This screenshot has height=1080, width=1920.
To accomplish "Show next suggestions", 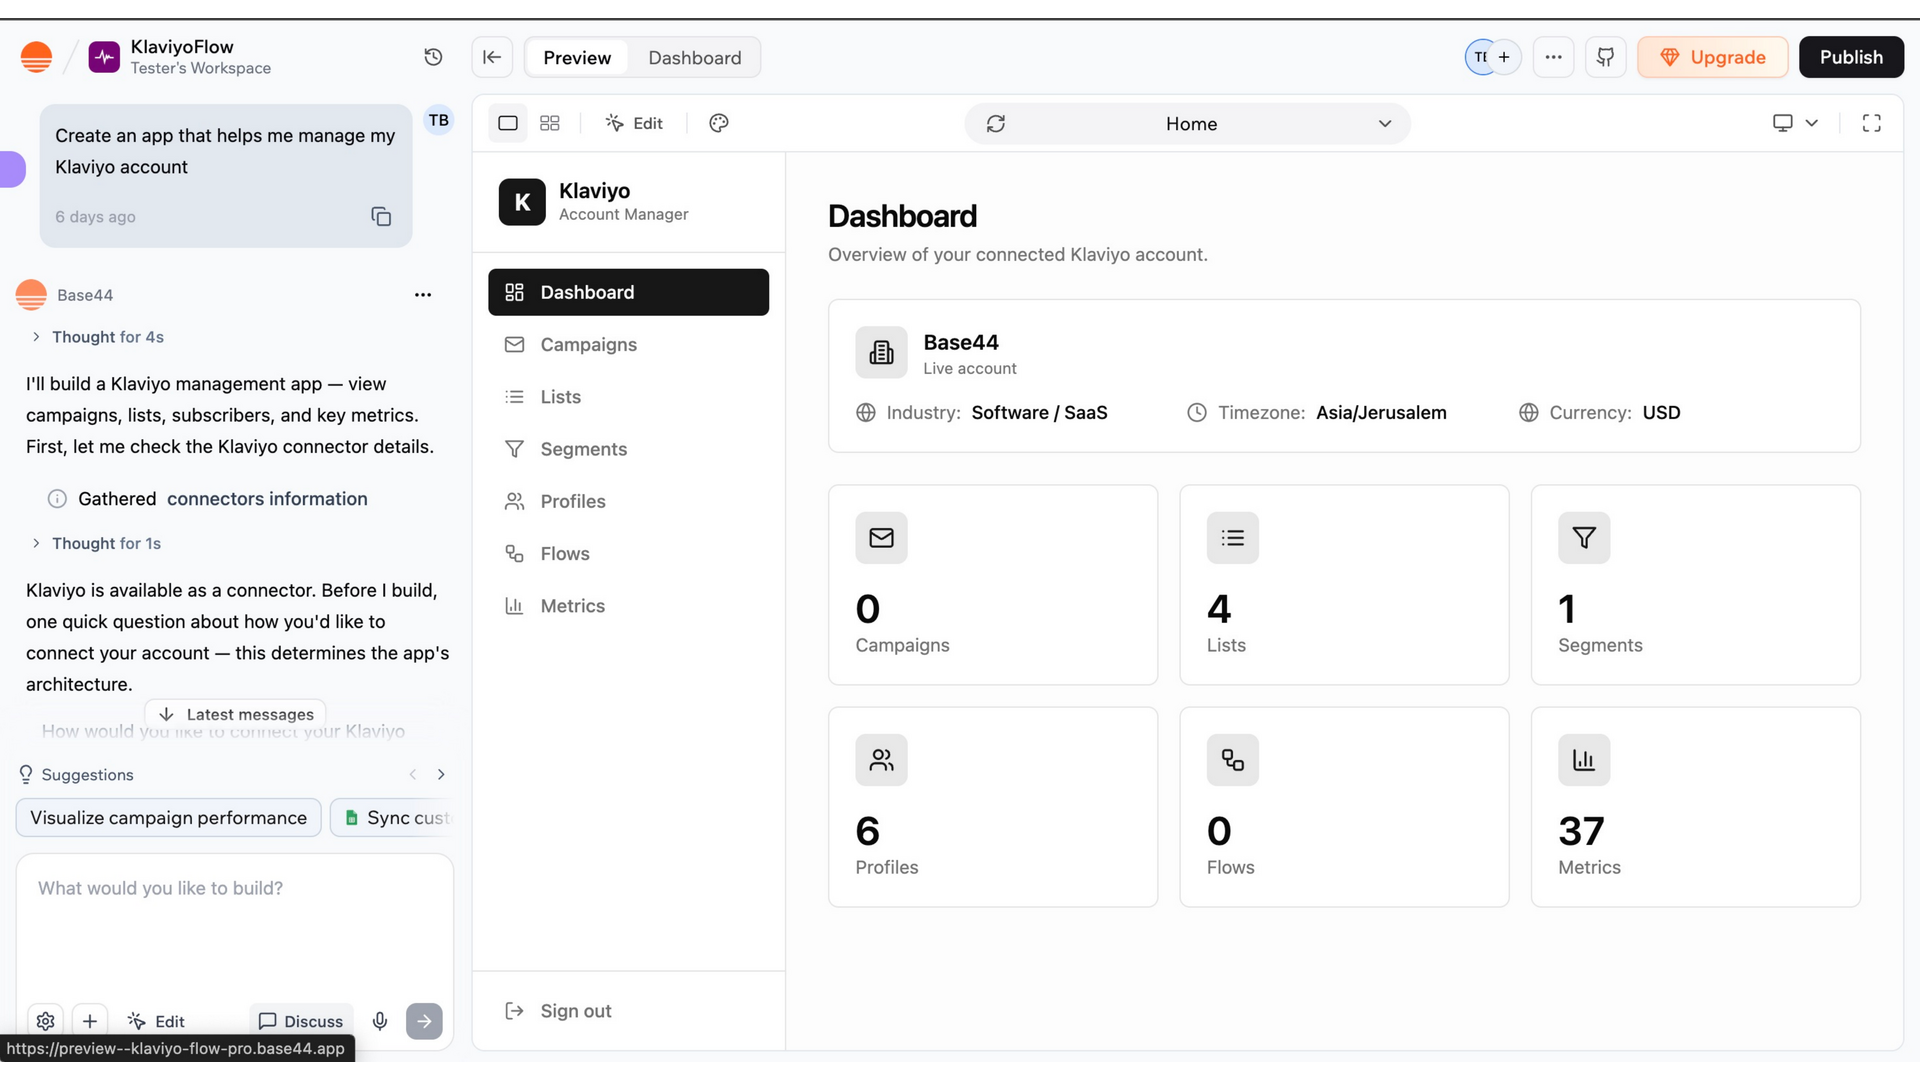I will pyautogui.click(x=441, y=775).
